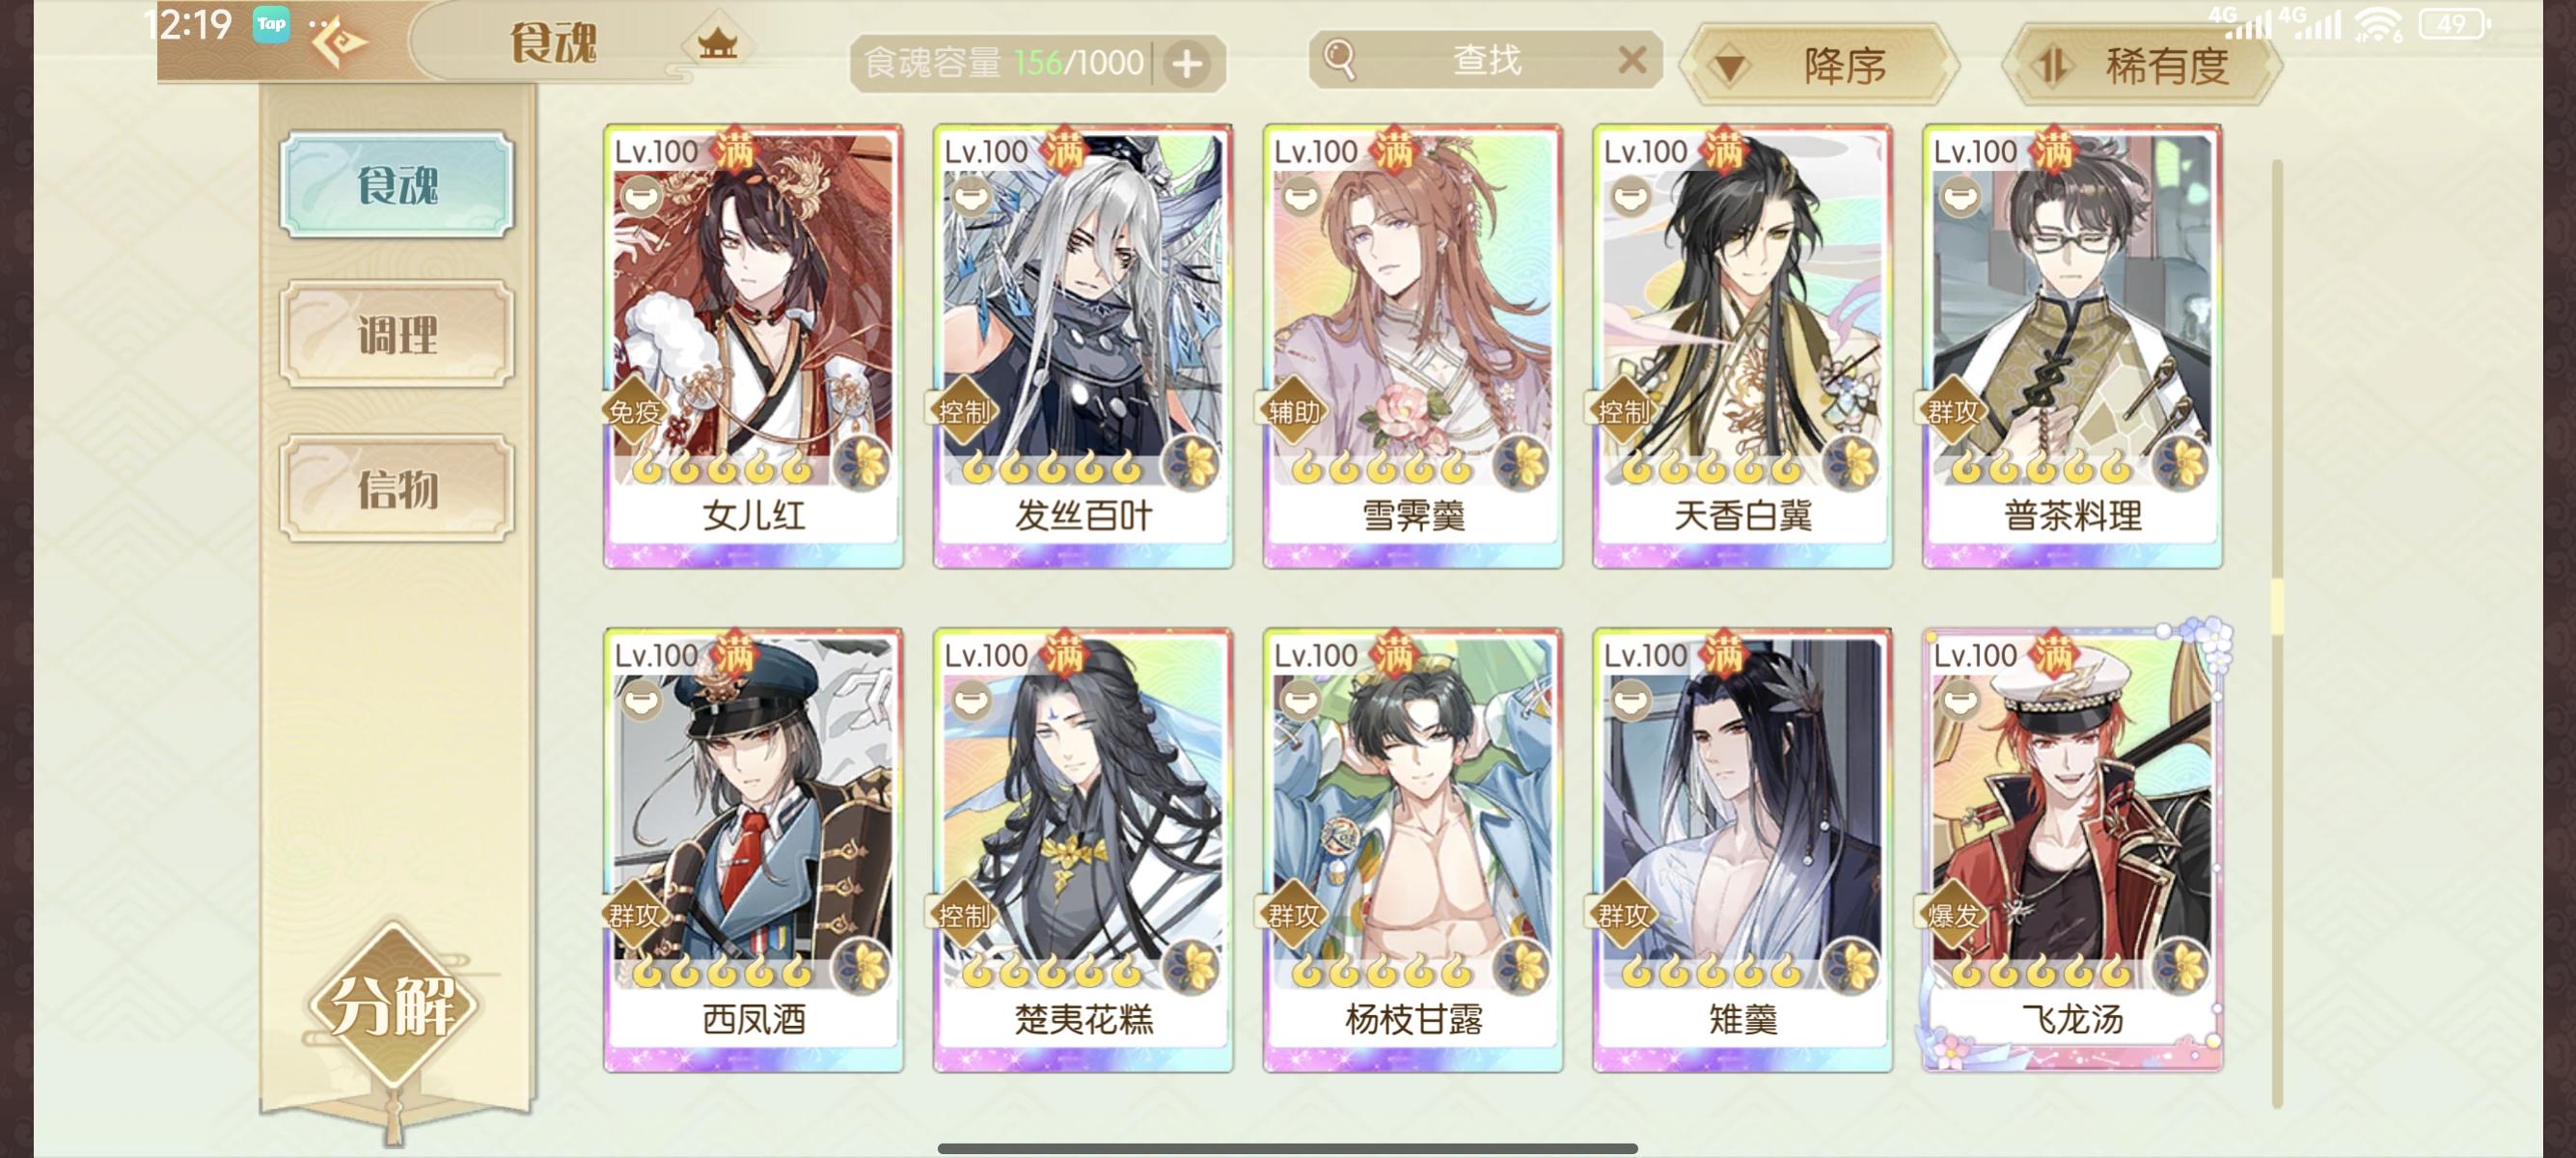
Task: Toggle the 降序 sort order button
Action: [1820, 66]
